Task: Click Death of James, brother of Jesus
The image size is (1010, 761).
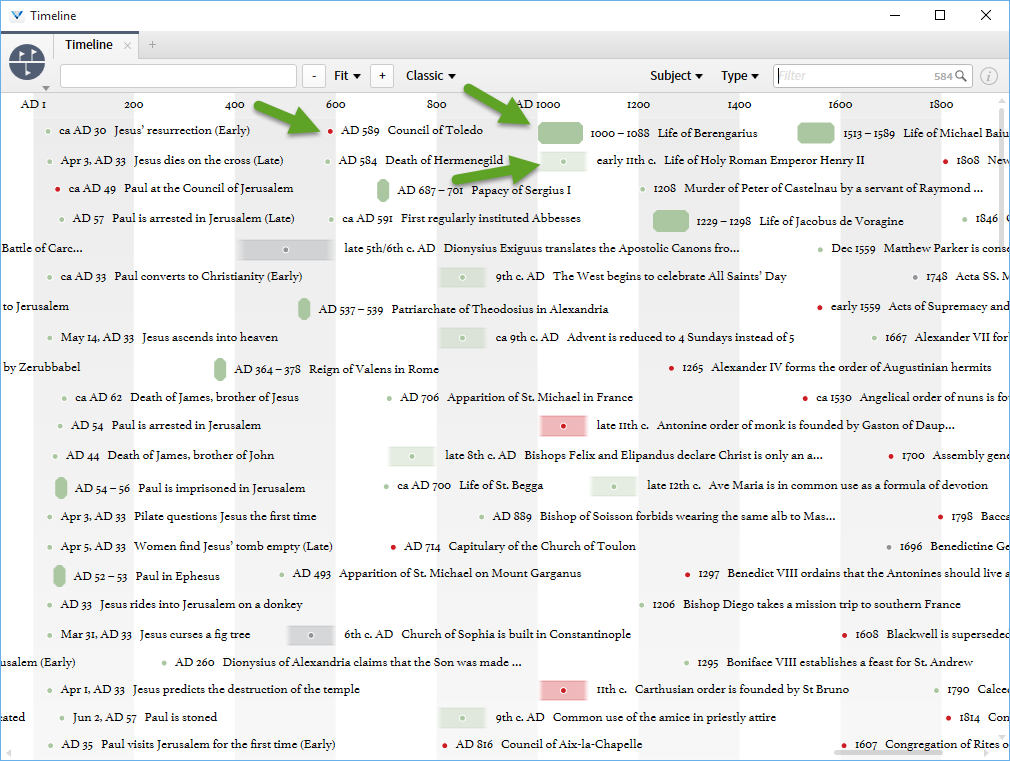Action: (214, 398)
